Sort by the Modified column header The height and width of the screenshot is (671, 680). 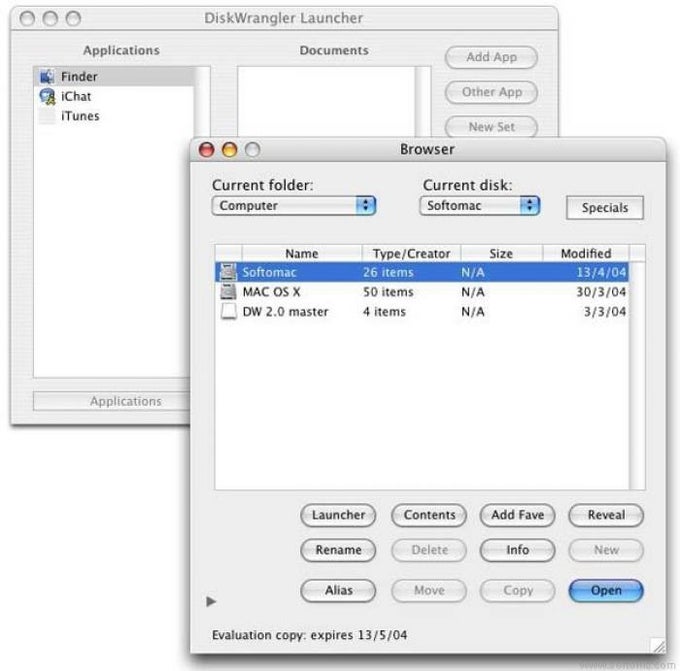coord(586,253)
